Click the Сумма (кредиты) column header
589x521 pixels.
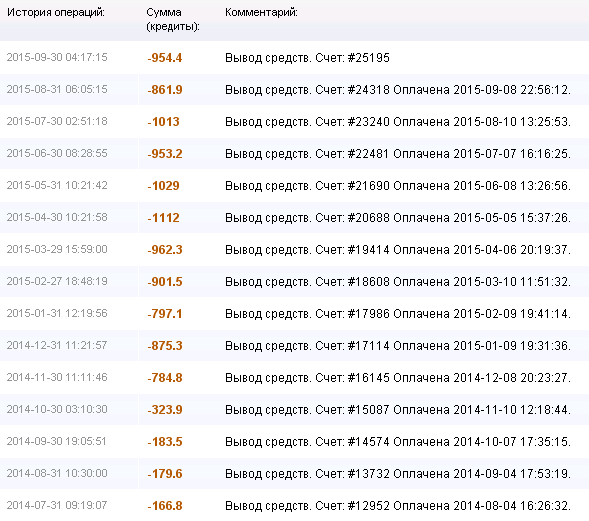point(173,20)
